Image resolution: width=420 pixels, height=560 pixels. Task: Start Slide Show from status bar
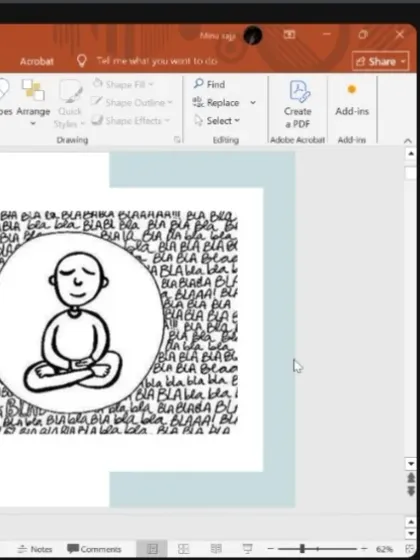[x=248, y=549]
